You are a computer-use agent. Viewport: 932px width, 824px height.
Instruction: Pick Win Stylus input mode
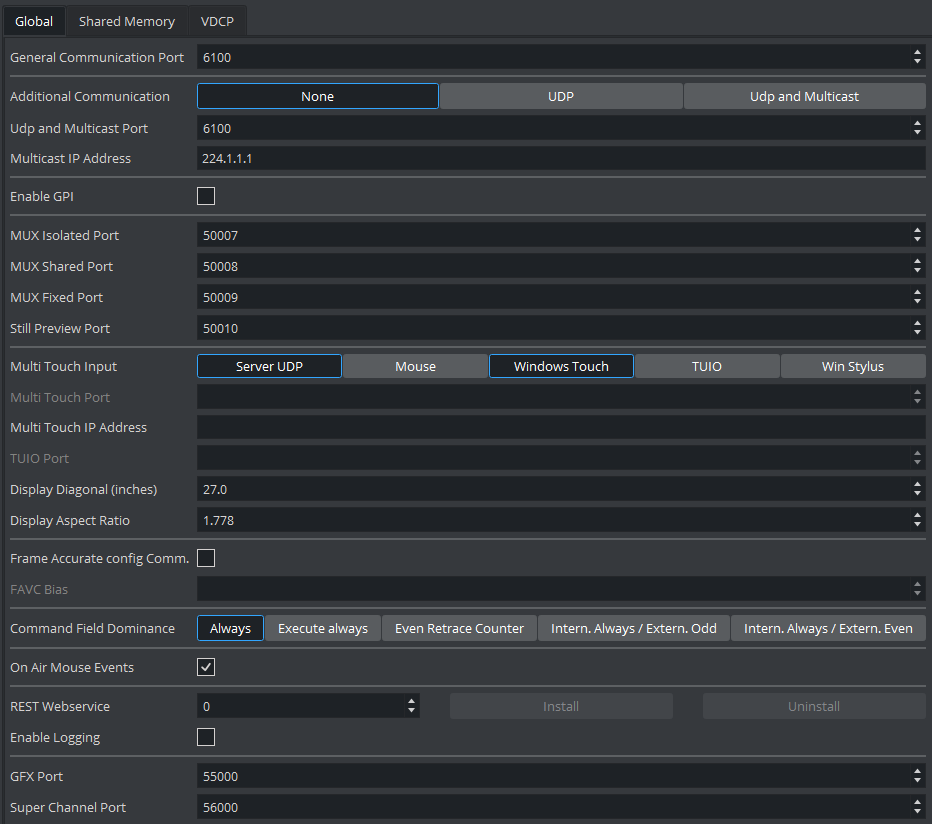pyautogui.click(x=852, y=366)
